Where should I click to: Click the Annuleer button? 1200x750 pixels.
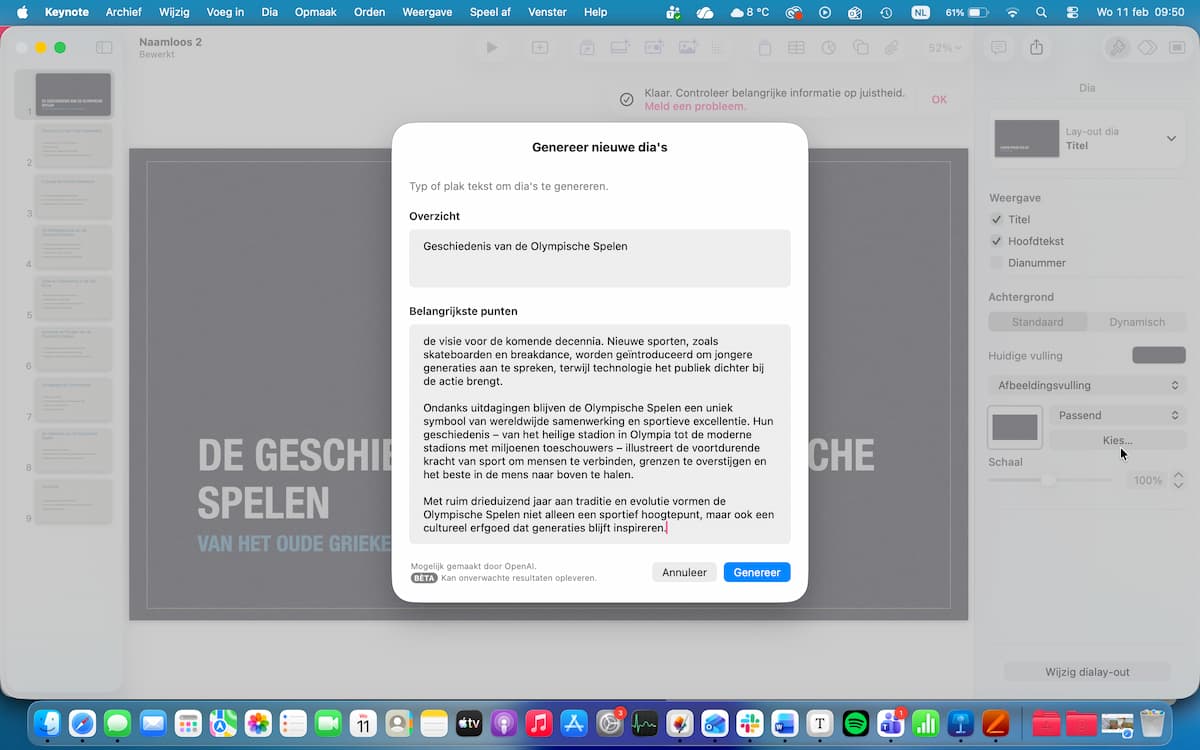(x=684, y=572)
